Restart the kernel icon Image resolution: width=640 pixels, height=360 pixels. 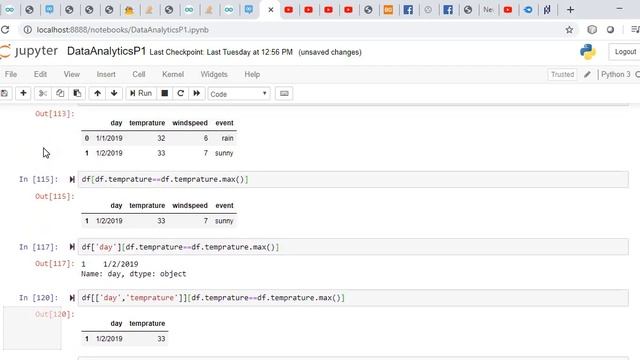(x=180, y=93)
